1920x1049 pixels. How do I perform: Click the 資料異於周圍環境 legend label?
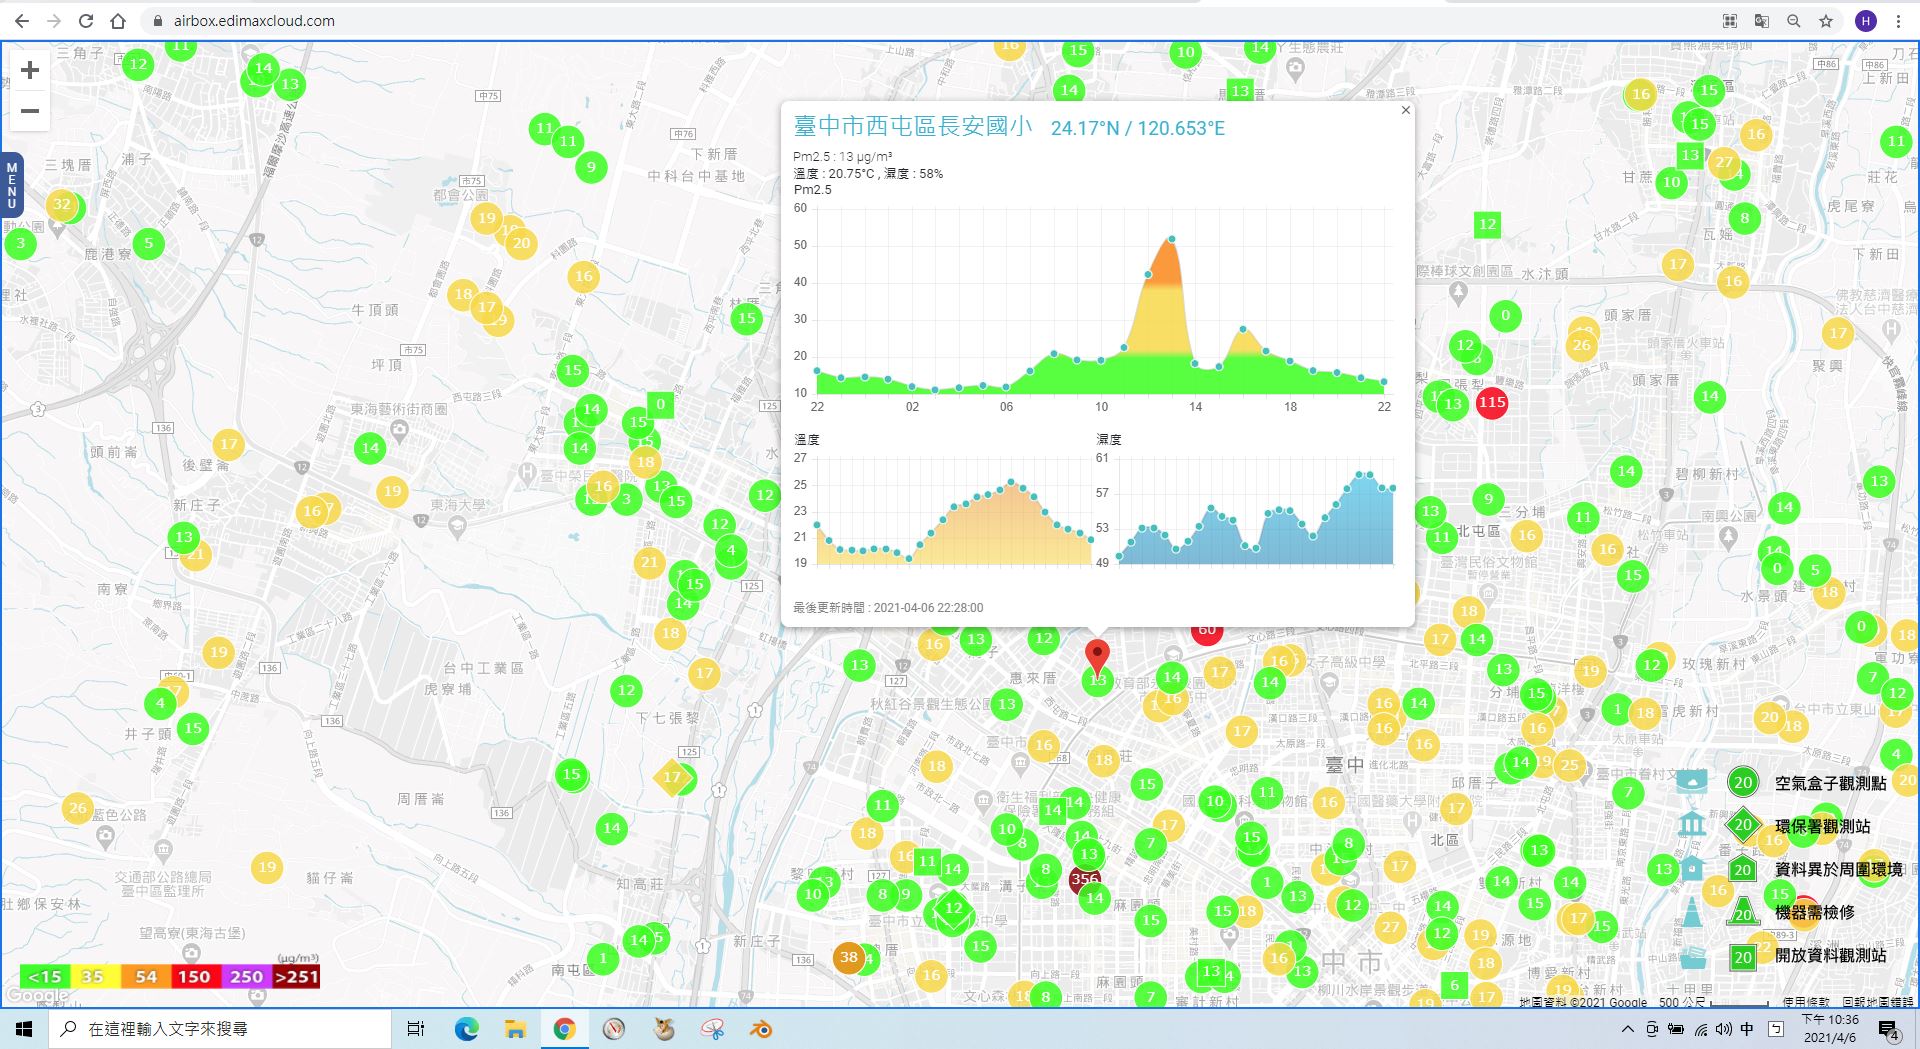point(1838,869)
